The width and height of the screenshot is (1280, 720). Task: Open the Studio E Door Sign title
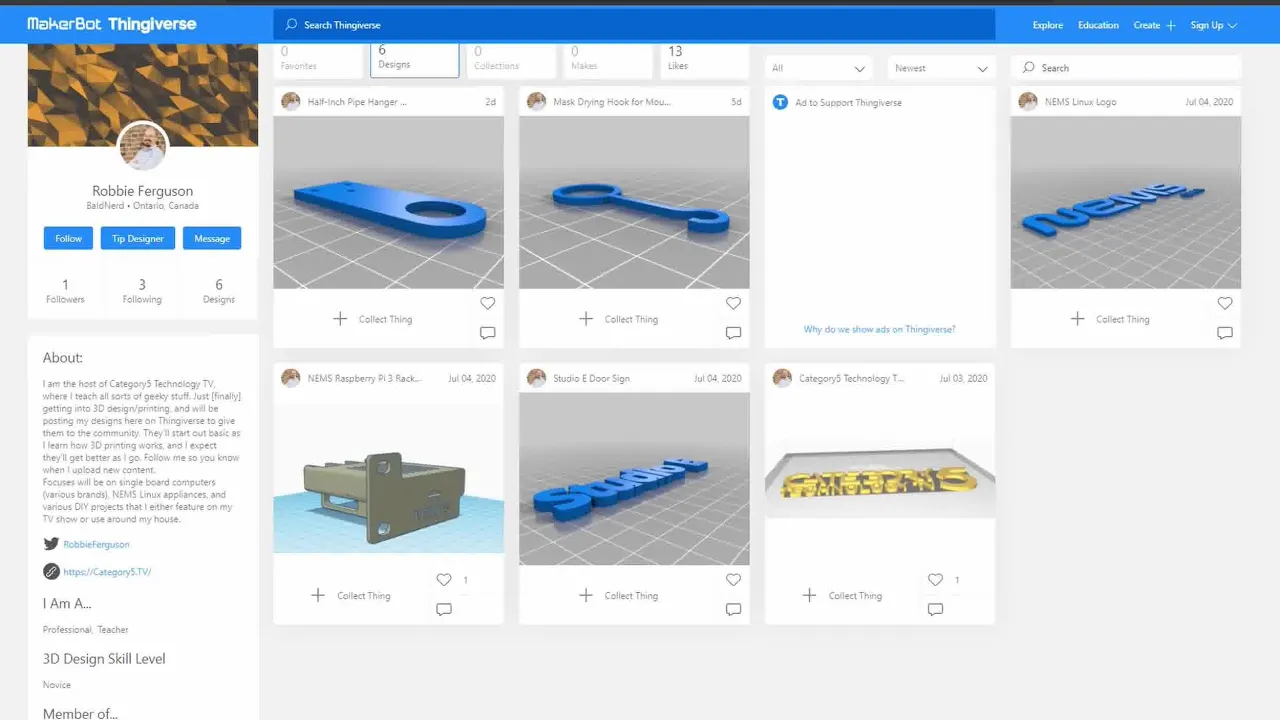(592, 379)
